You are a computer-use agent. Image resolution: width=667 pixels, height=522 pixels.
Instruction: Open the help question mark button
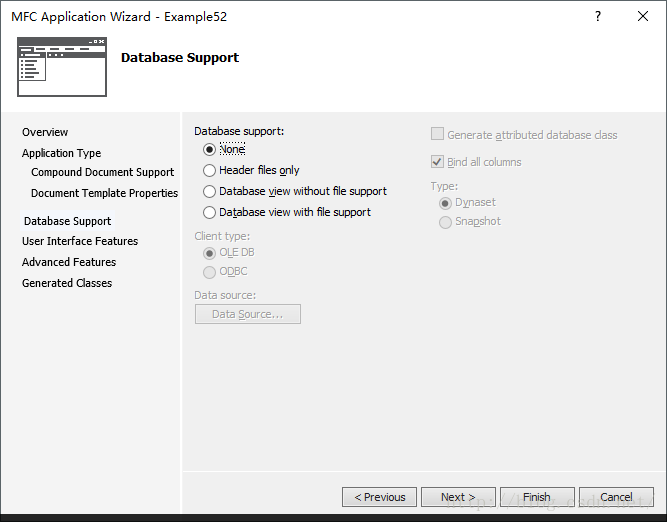pyautogui.click(x=598, y=16)
